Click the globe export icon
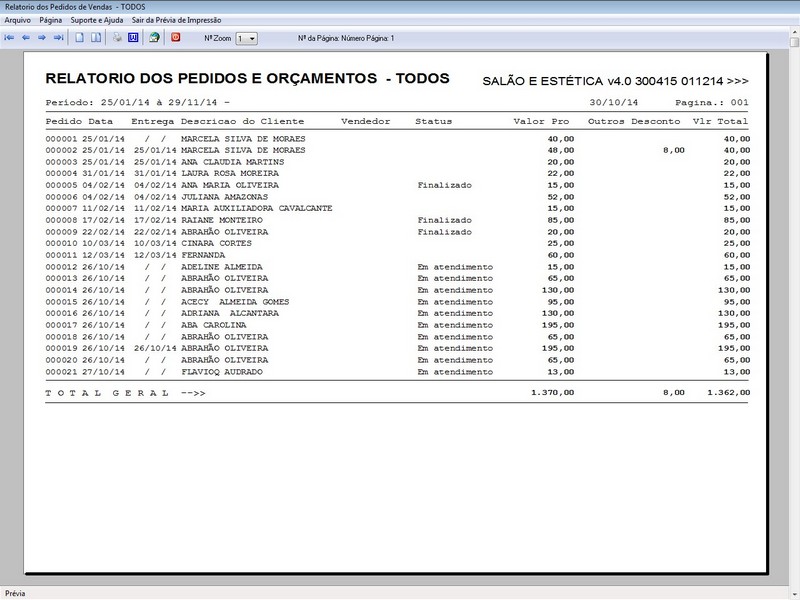The width and height of the screenshot is (800, 600). point(154,38)
